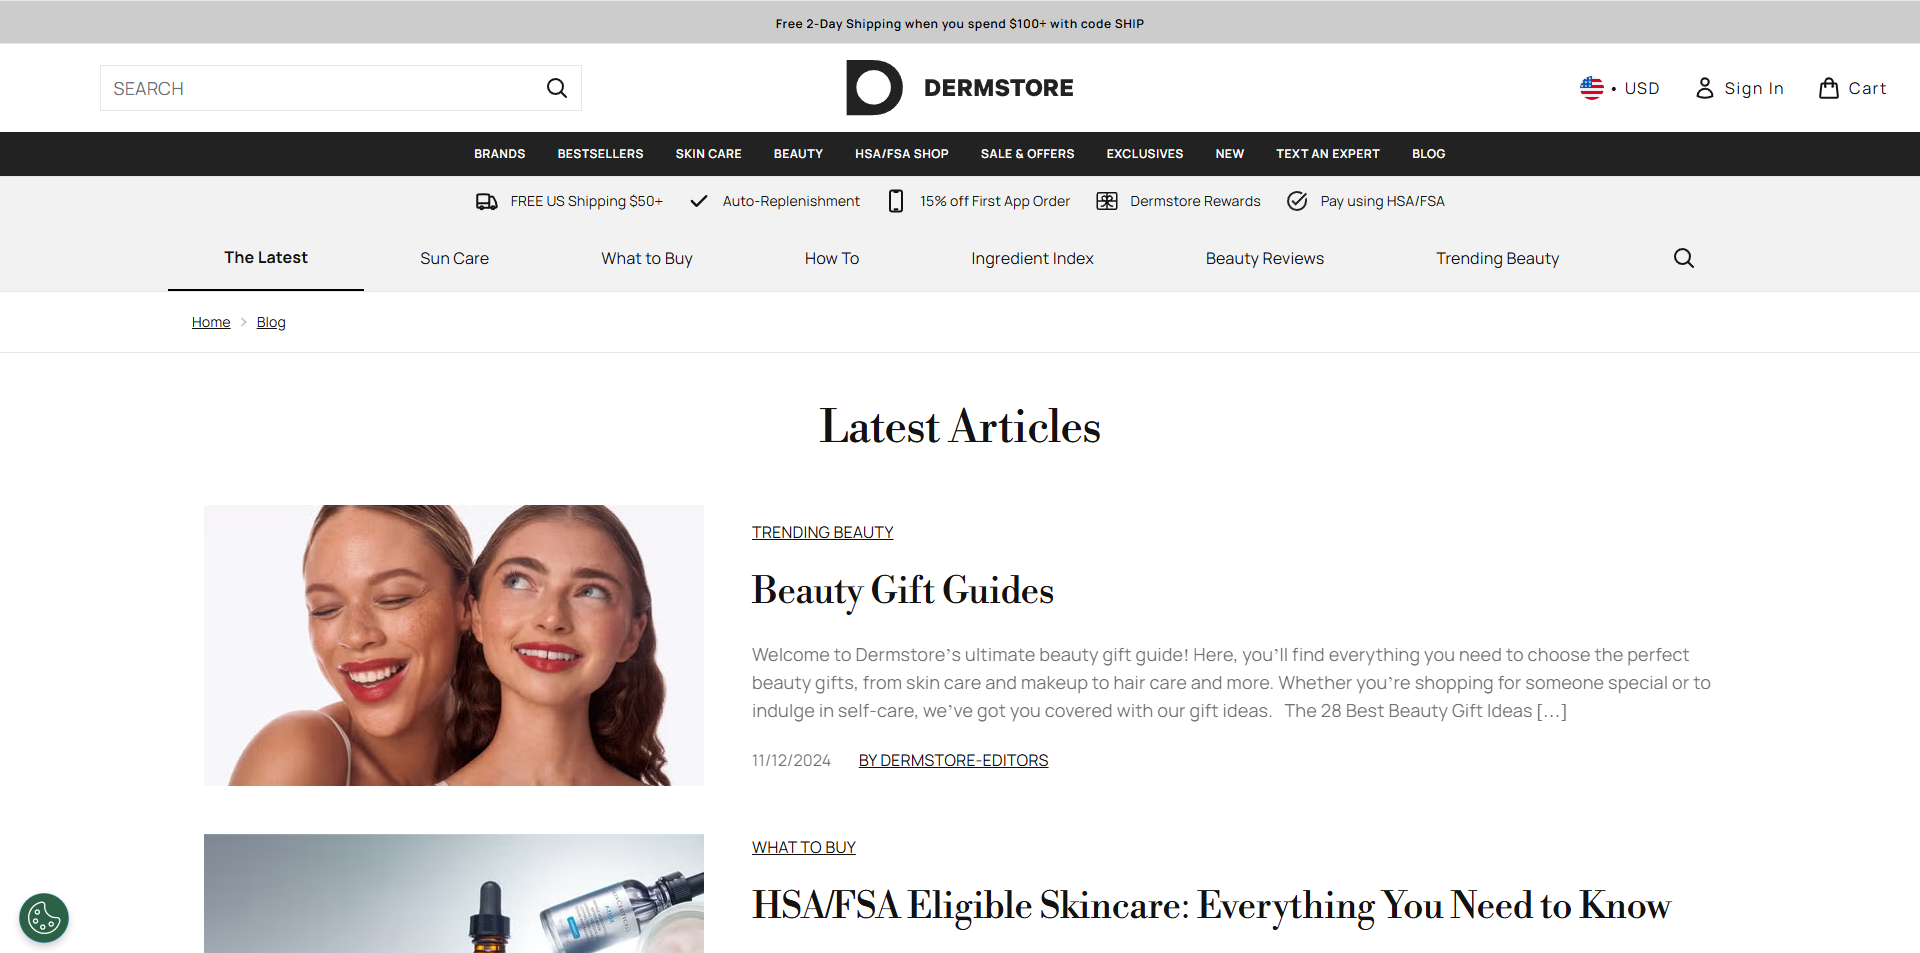Switch to the Sun Care tab
Viewport: 1920px width, 953px height.
(454, 258)
